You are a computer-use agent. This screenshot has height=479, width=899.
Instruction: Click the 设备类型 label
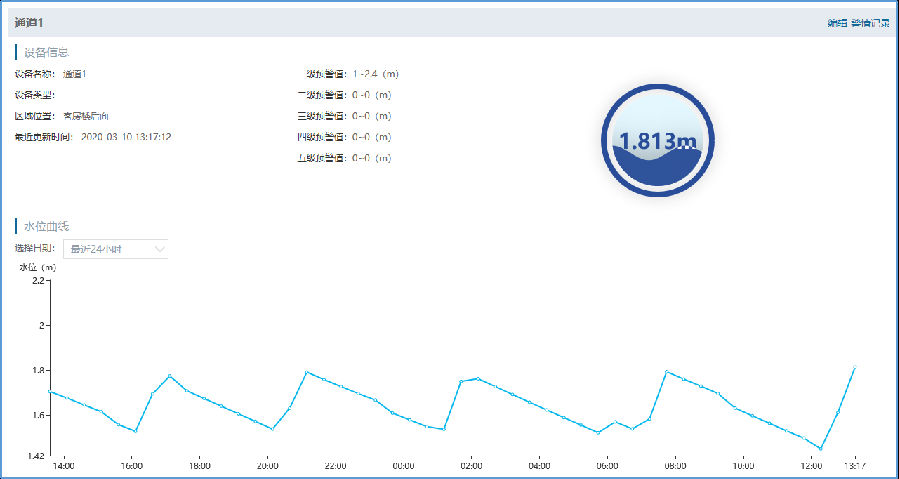(34, 95)
